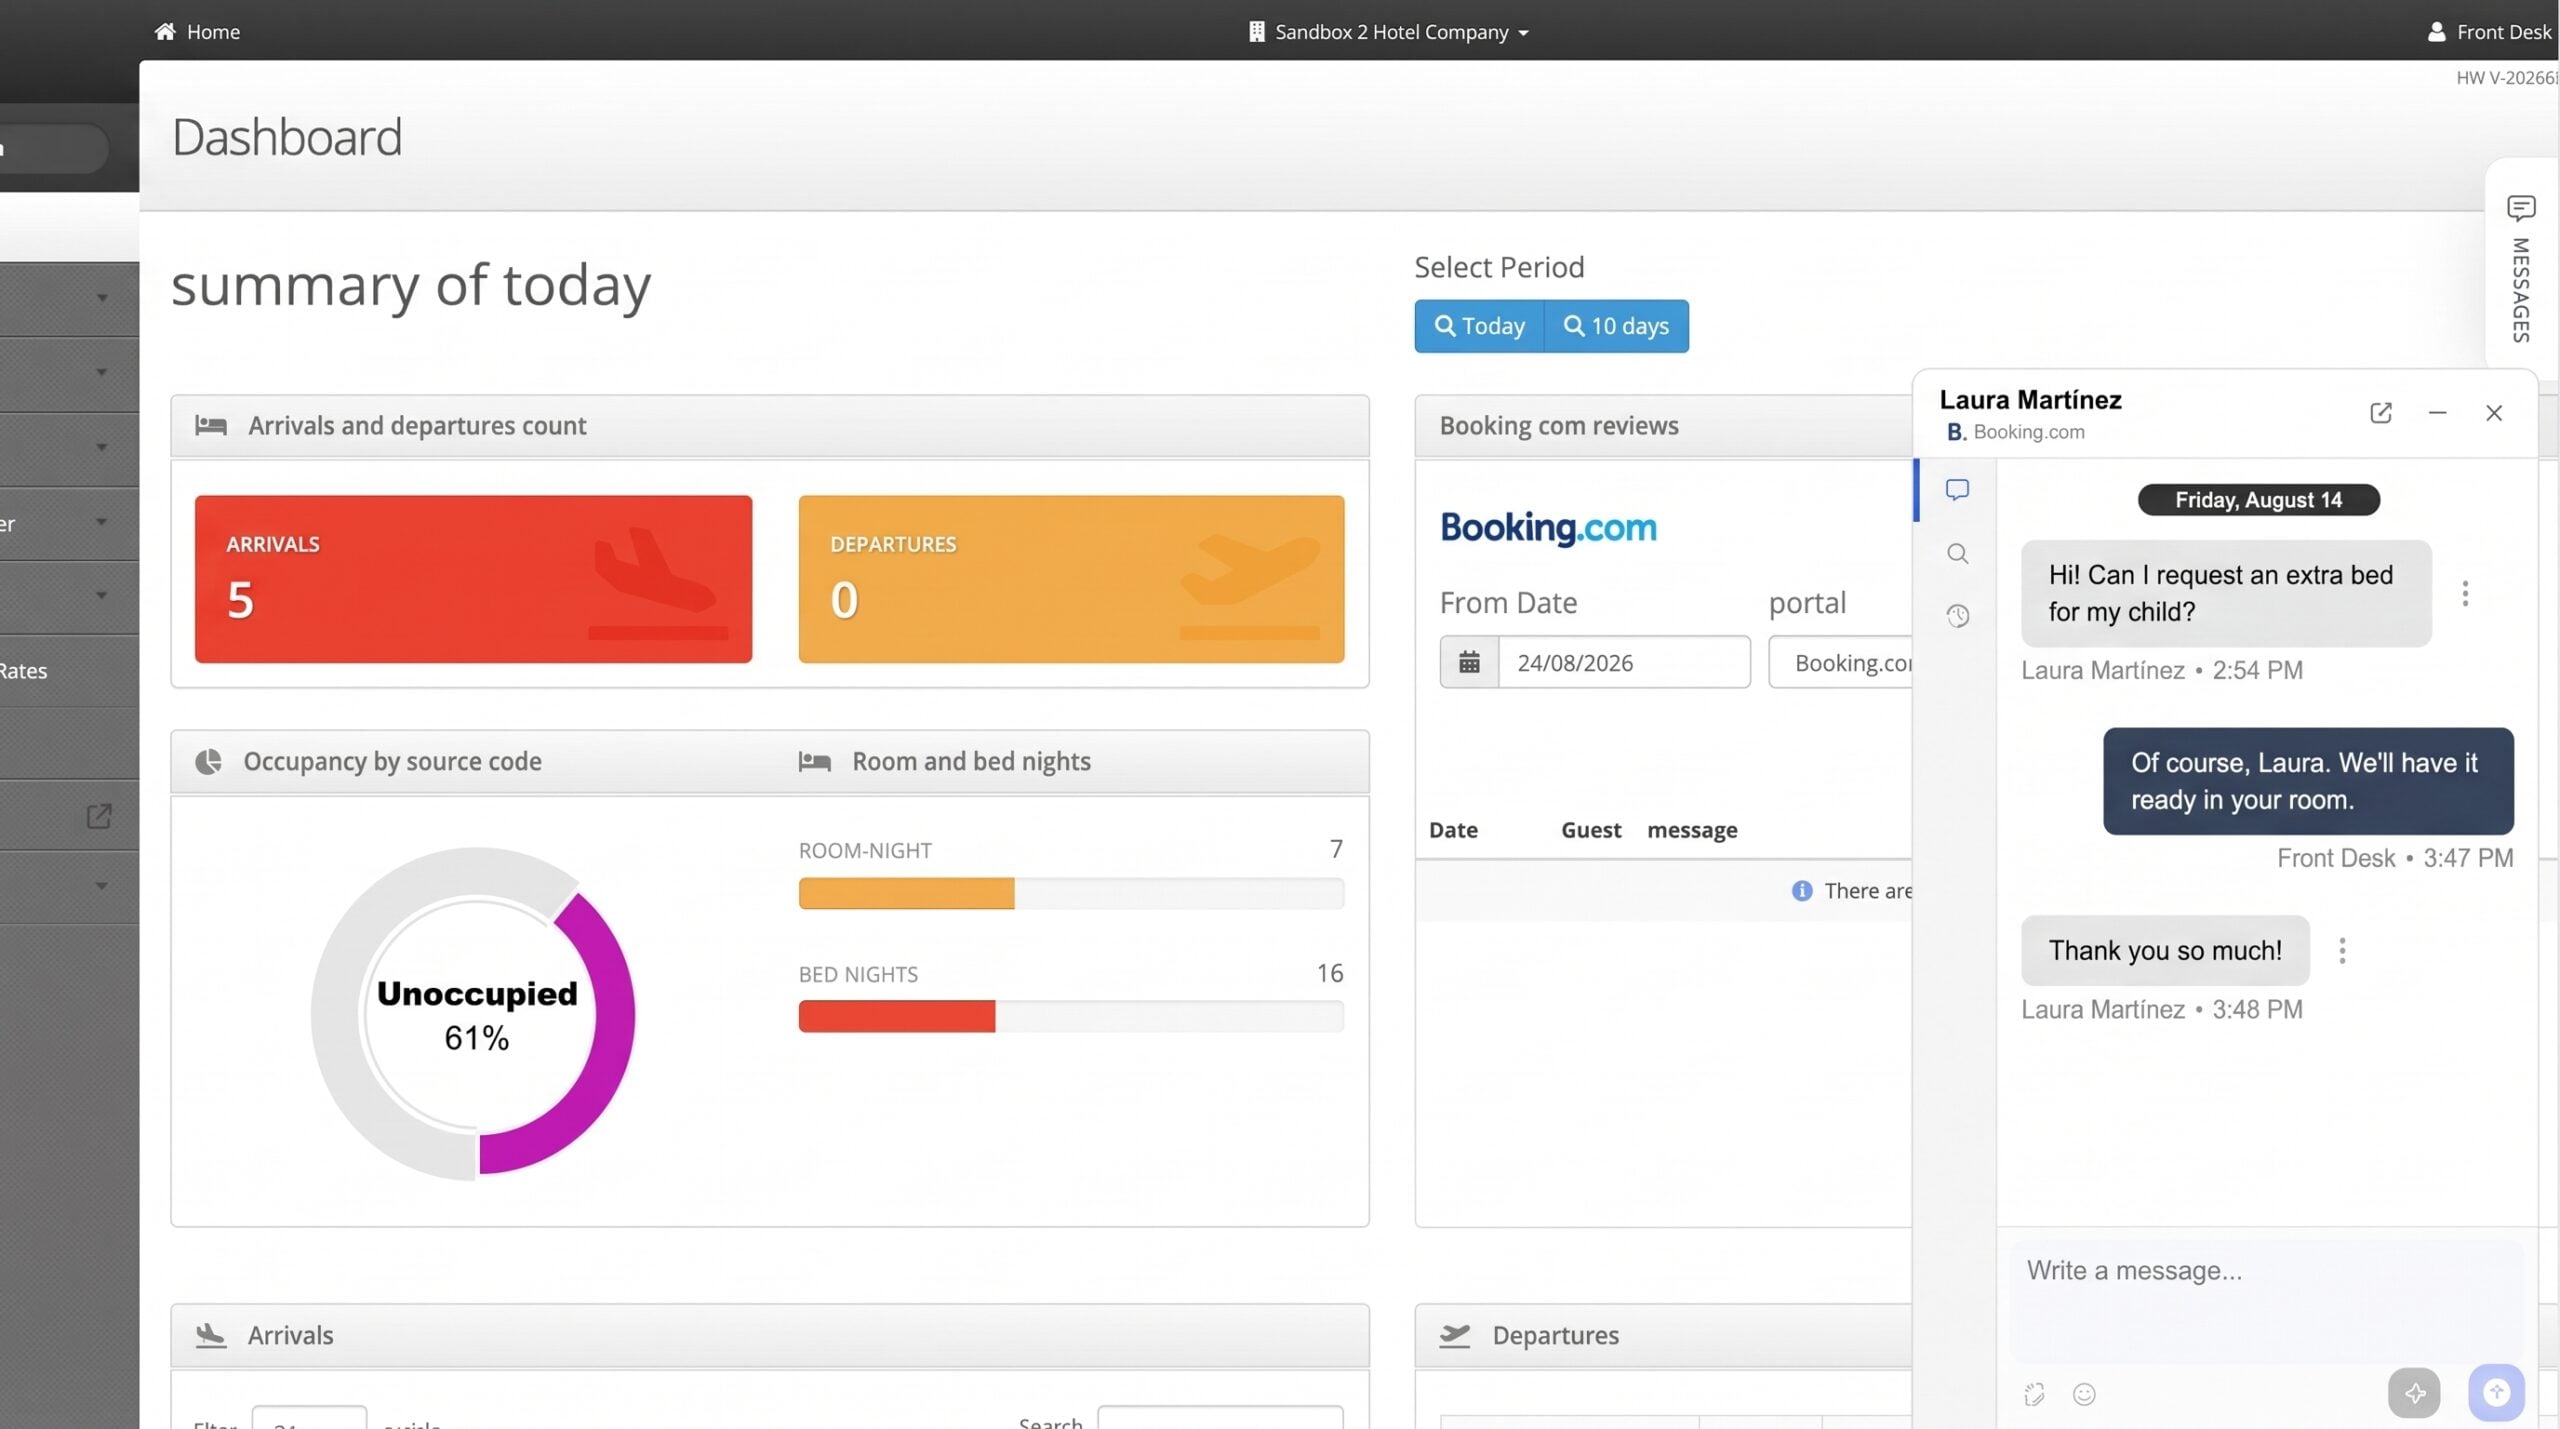This screenshot has width=2560, height=1429.
Task: Click the 'Guest' column header in reviews
Action: click(1591, 830)
